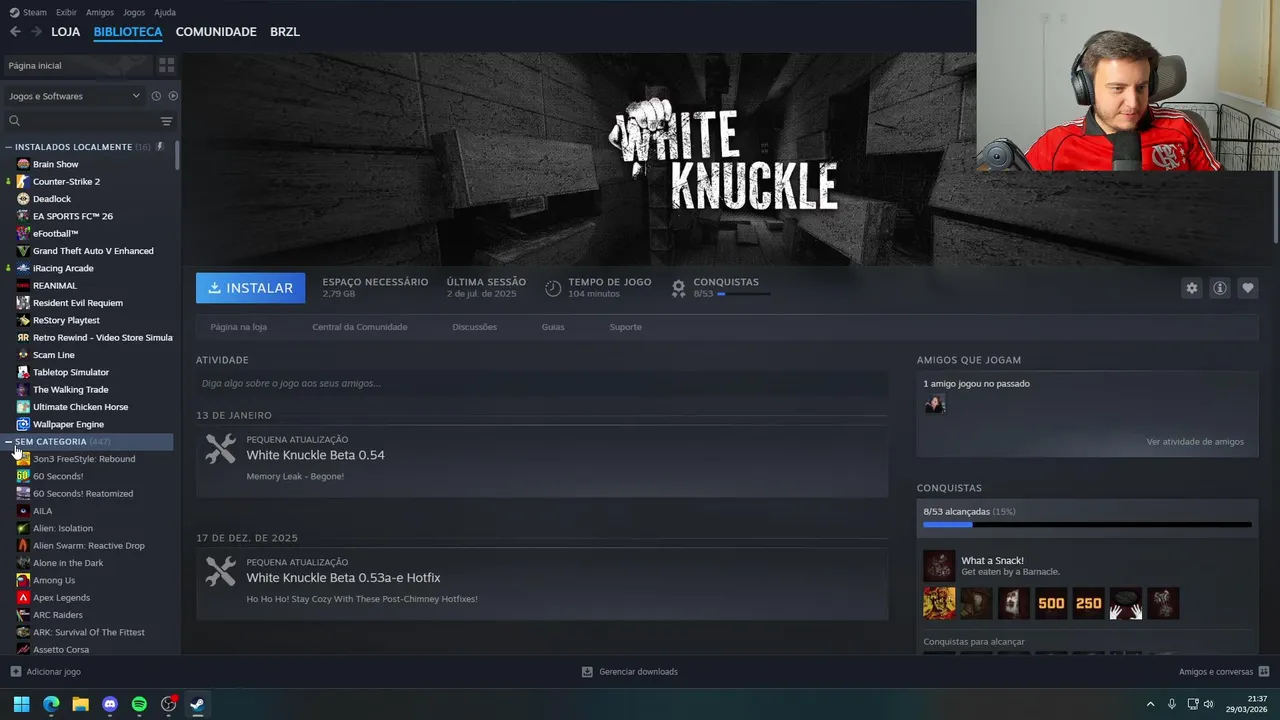Open Página na loja link

(238, 327)
